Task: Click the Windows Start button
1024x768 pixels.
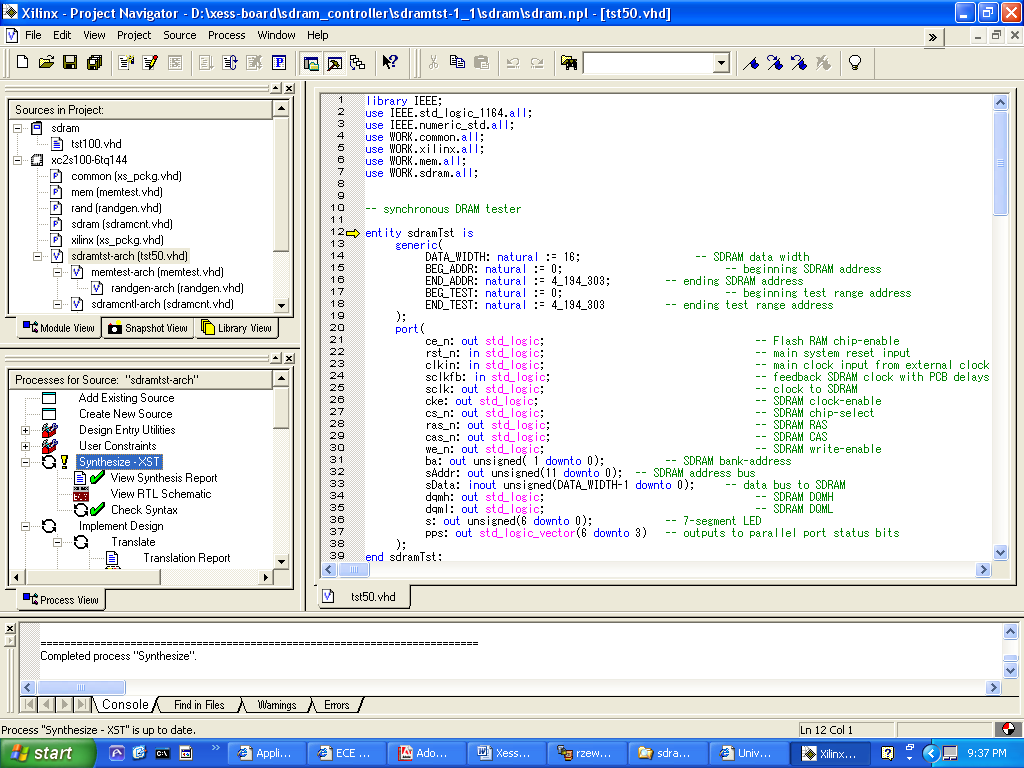Action: coord(40,753)
